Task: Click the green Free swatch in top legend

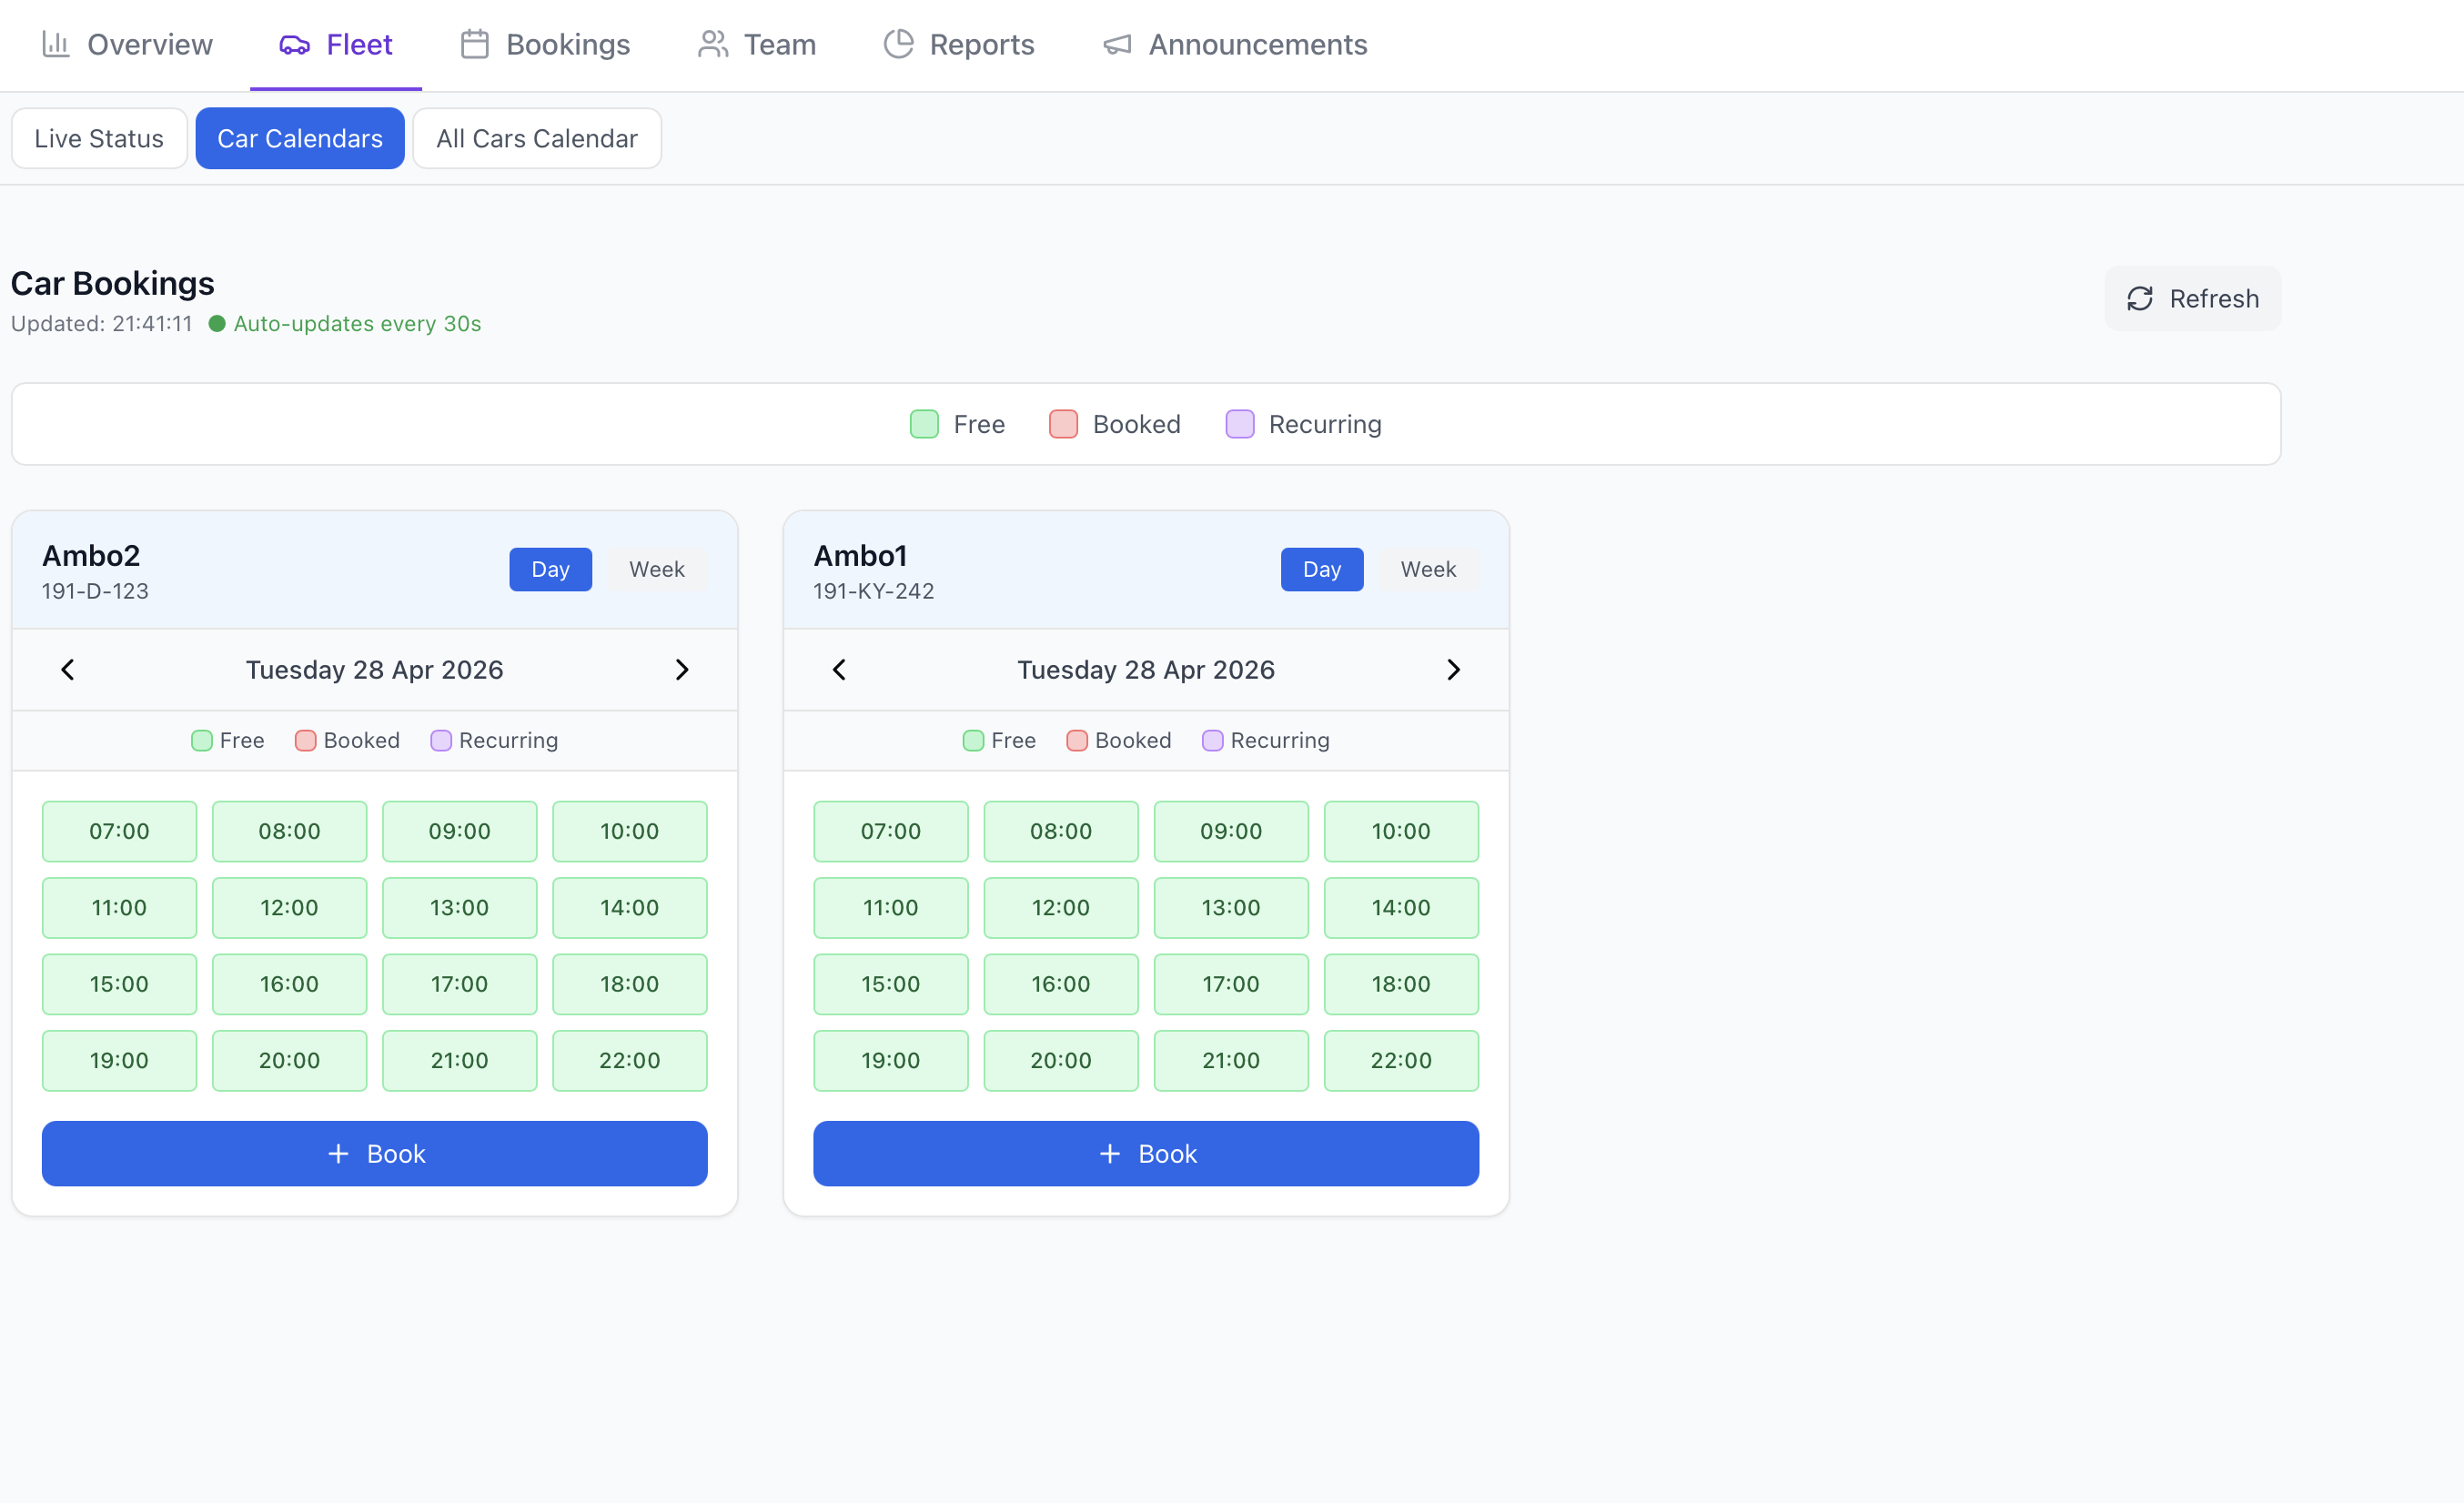Action: pos(924,424)
